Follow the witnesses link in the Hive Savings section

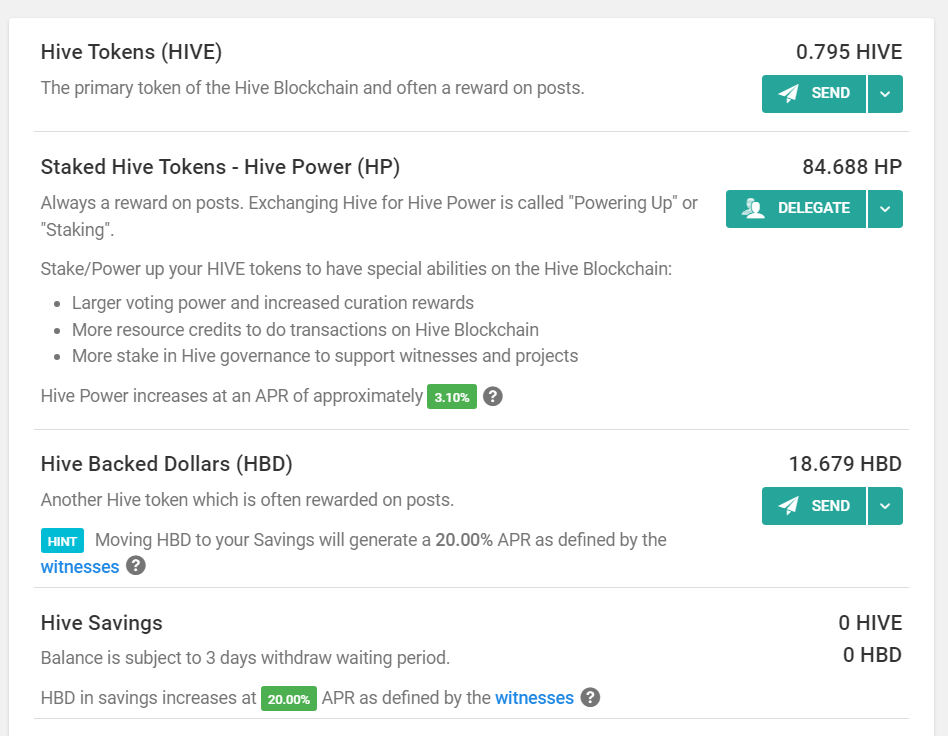(x=534, y=698)
